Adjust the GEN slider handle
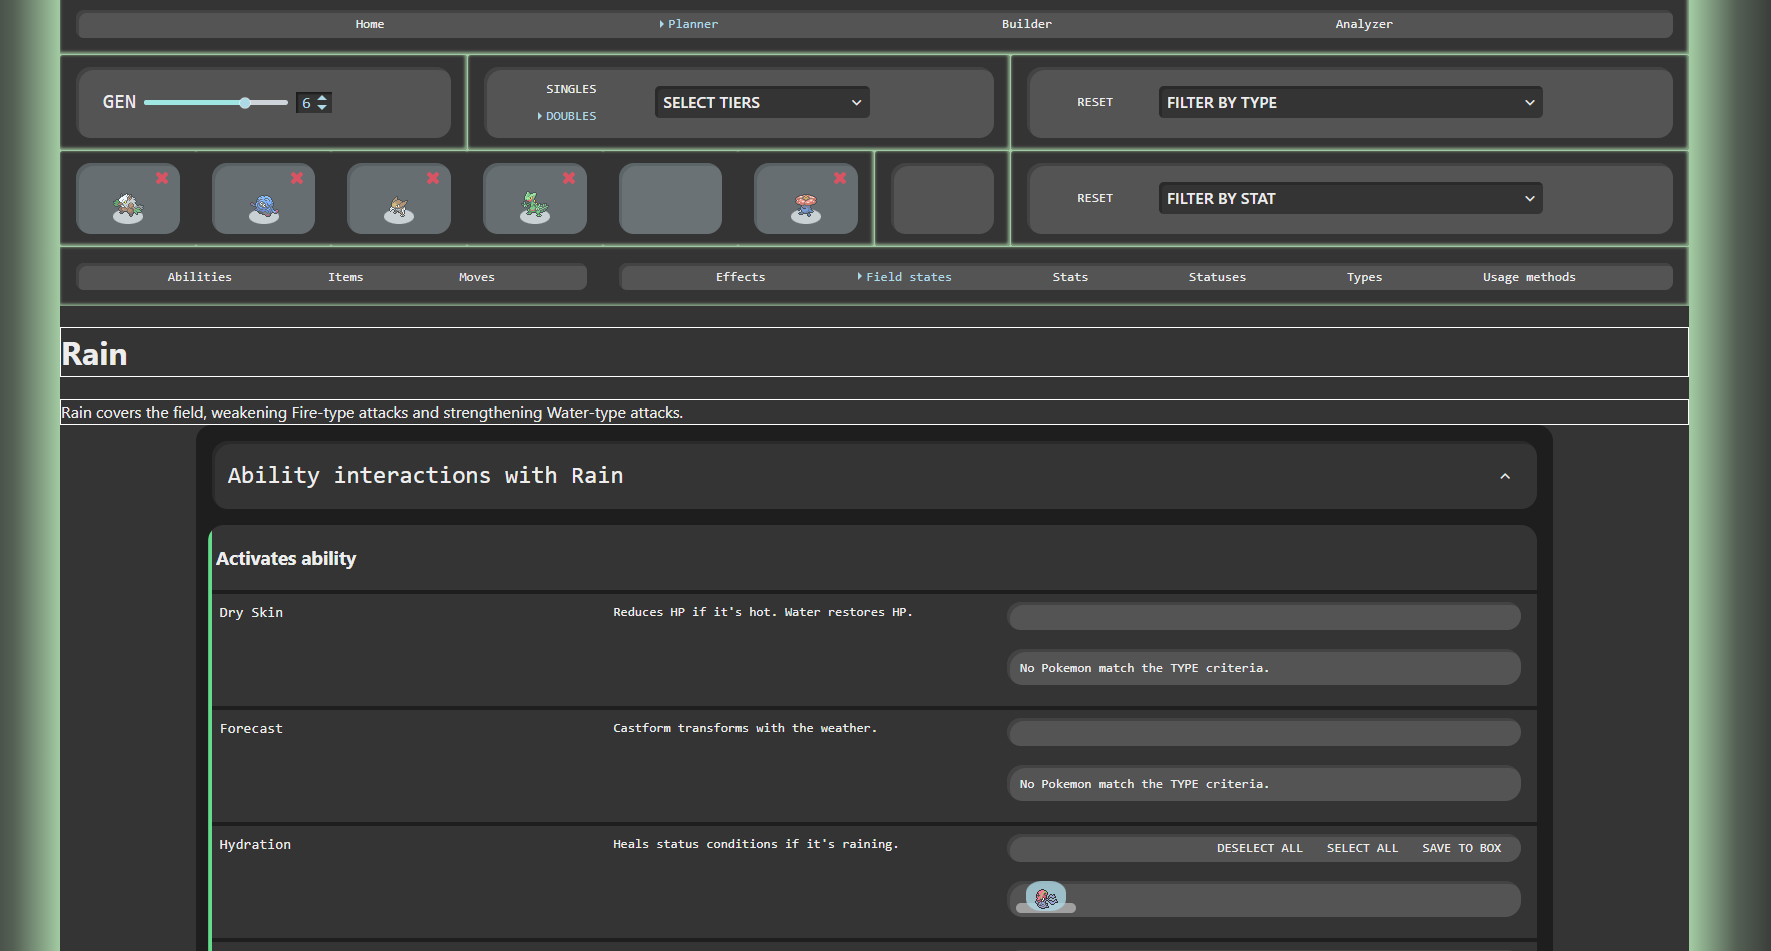Viewport: 1771px width, 951px height. pyautogui.click(x=245, y=102)
